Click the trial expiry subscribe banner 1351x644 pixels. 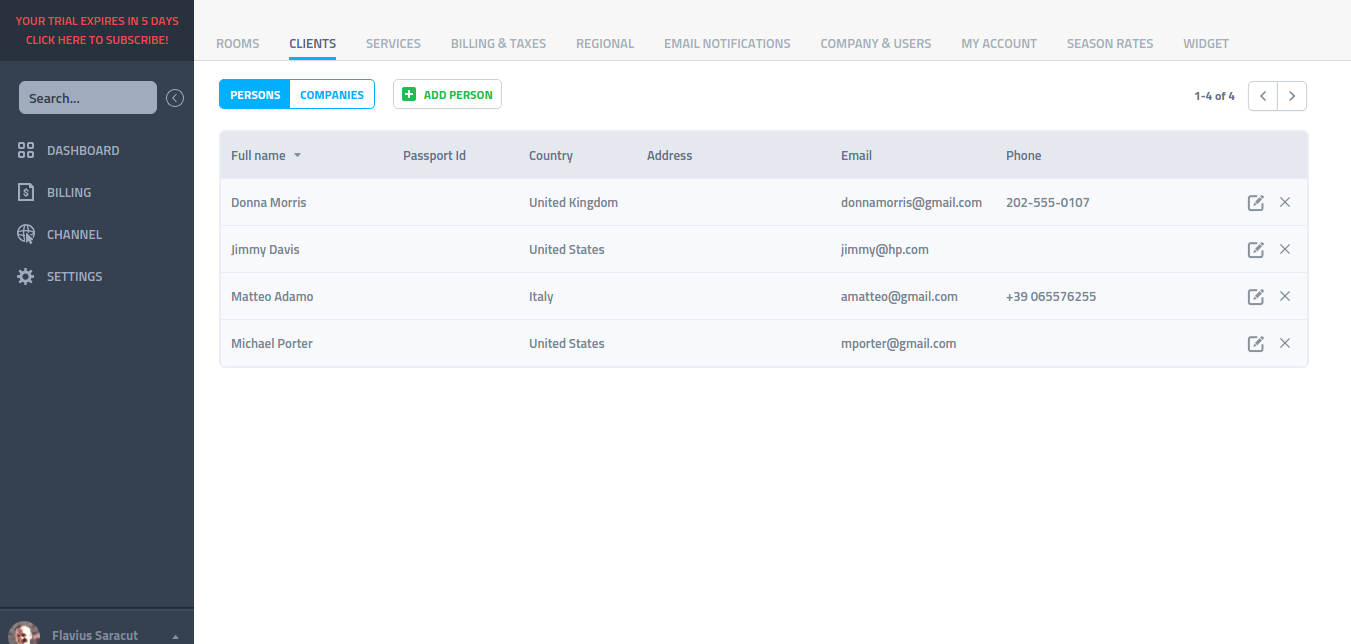click(x=97, y=30)
